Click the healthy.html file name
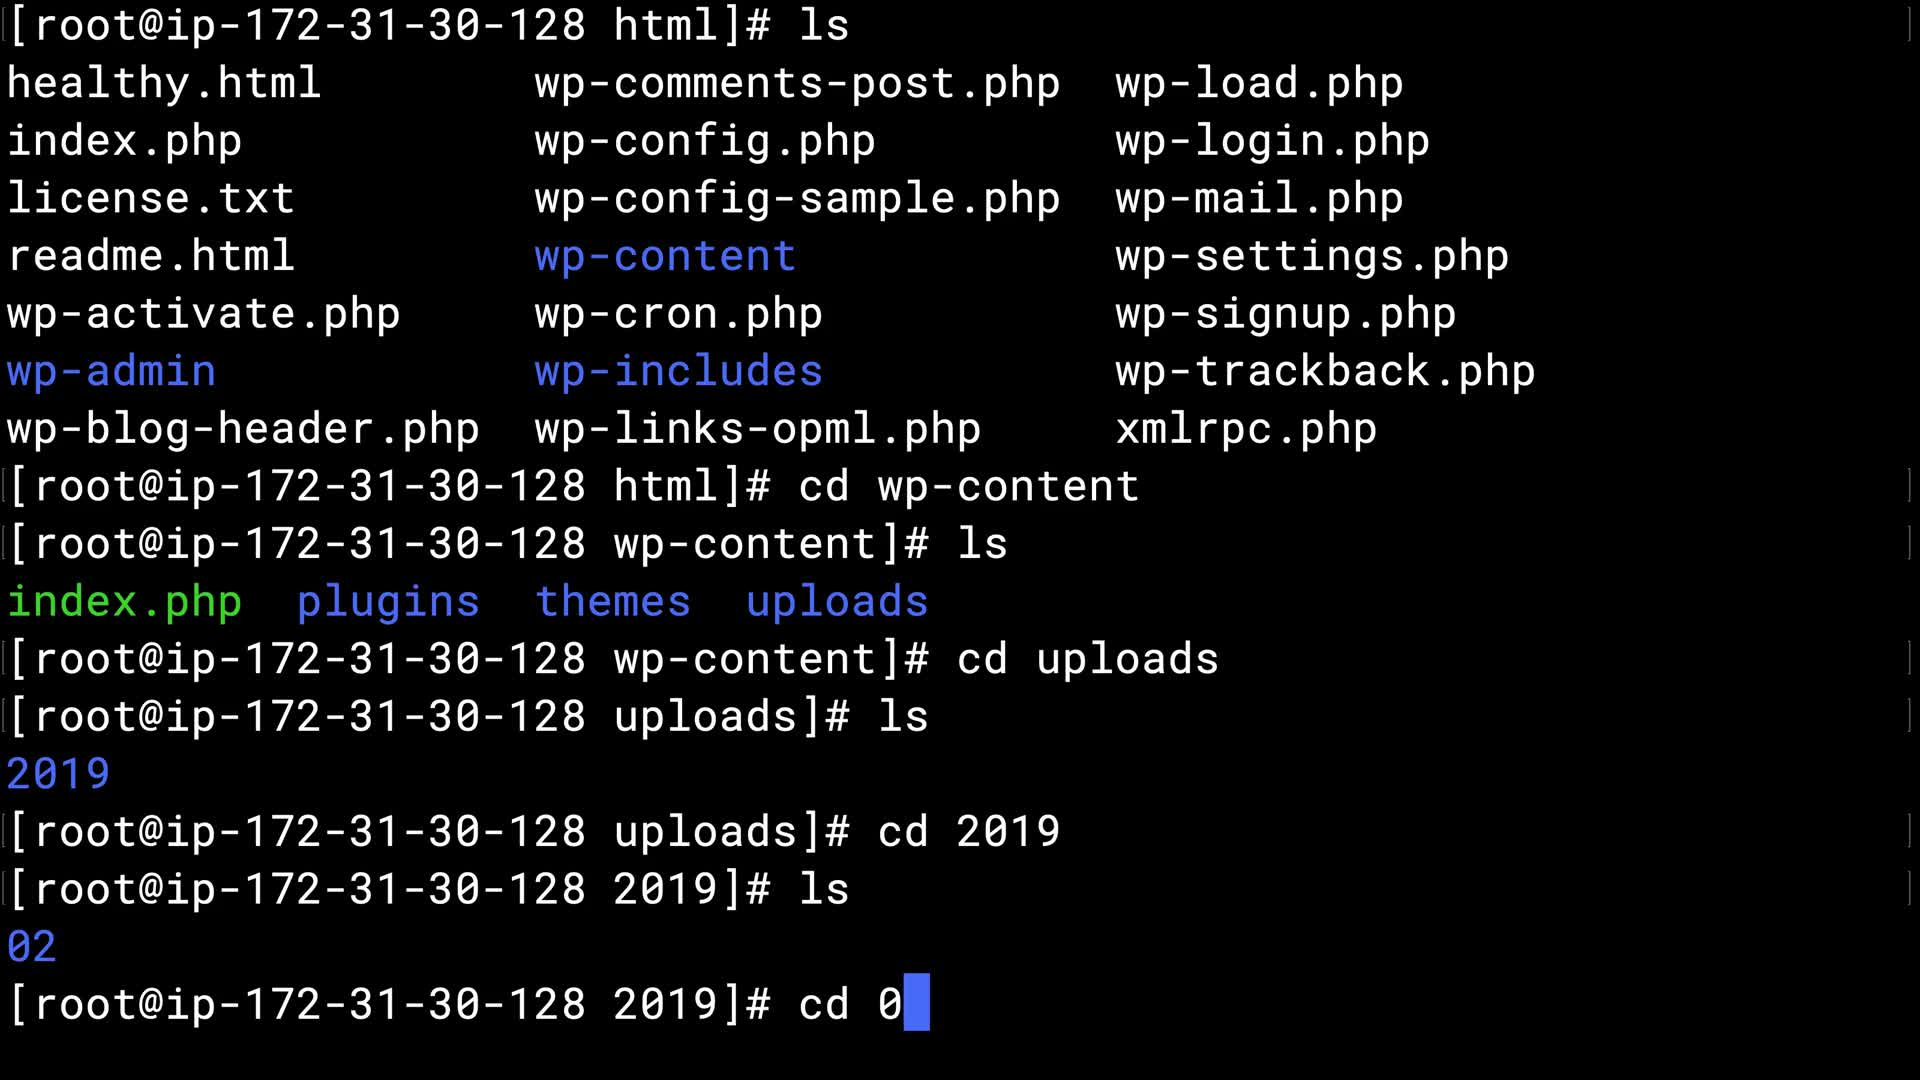Viewport: 1920px width, 1080px height. (163, 83)
